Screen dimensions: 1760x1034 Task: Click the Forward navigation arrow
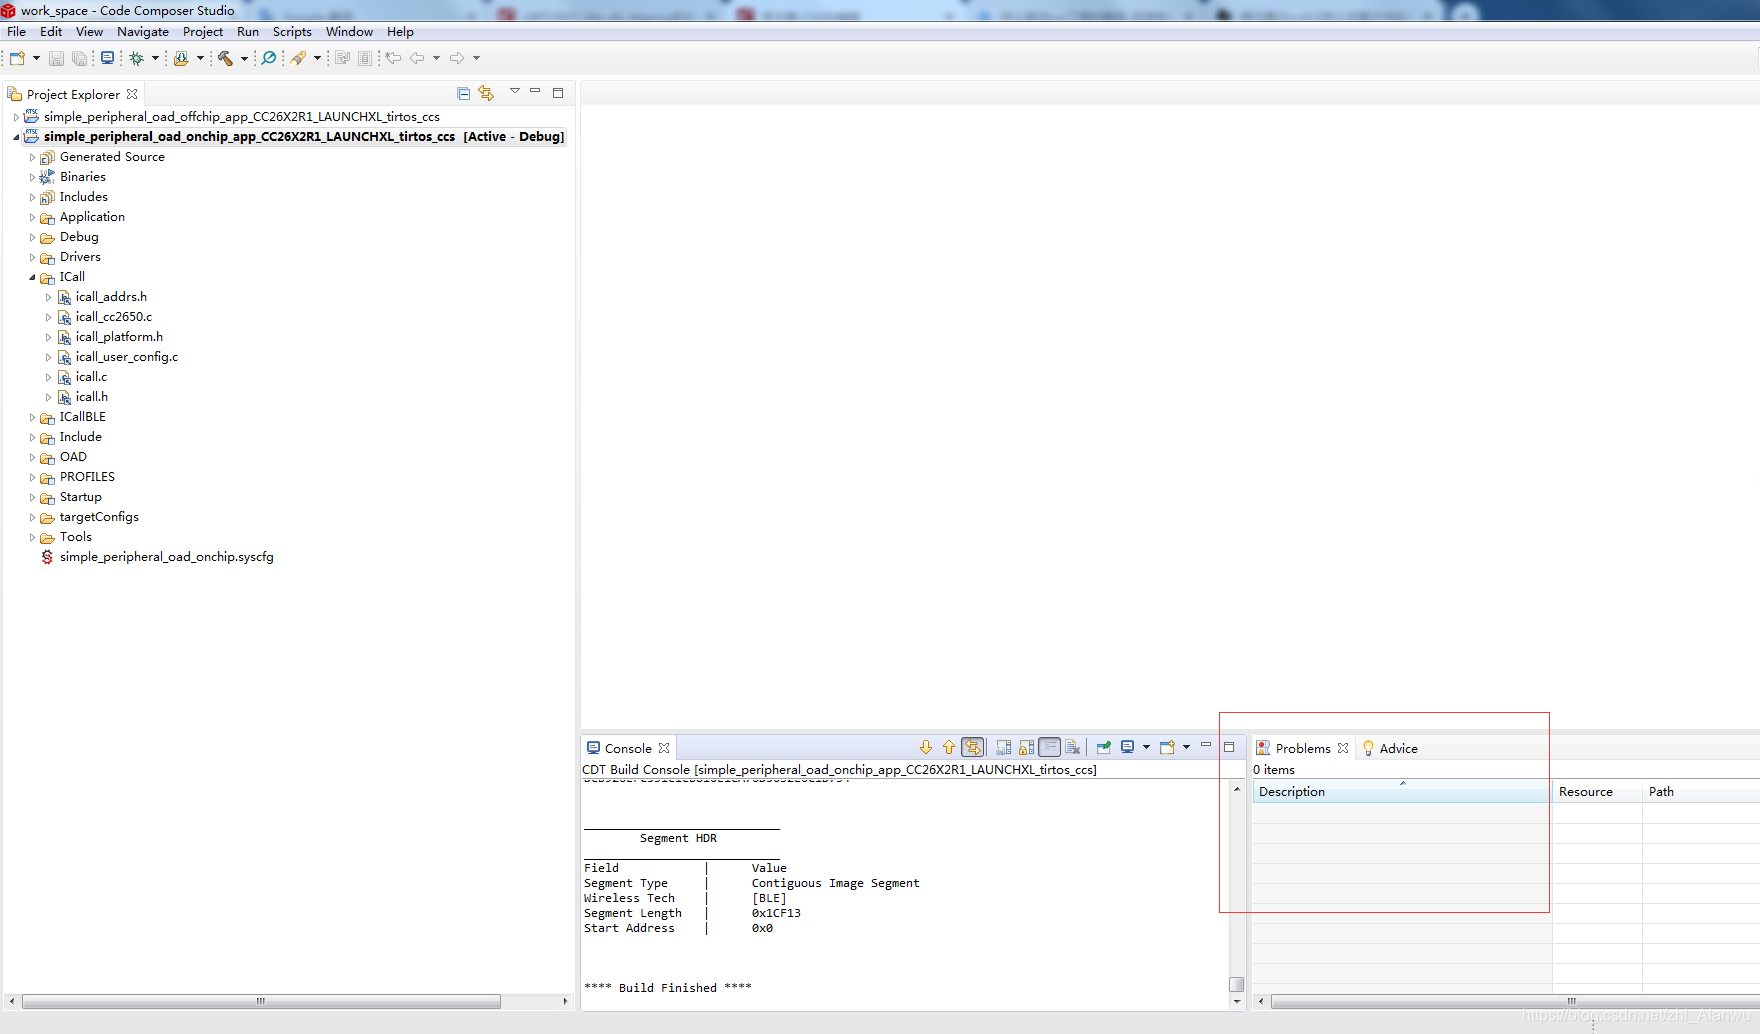click(457, 58)
